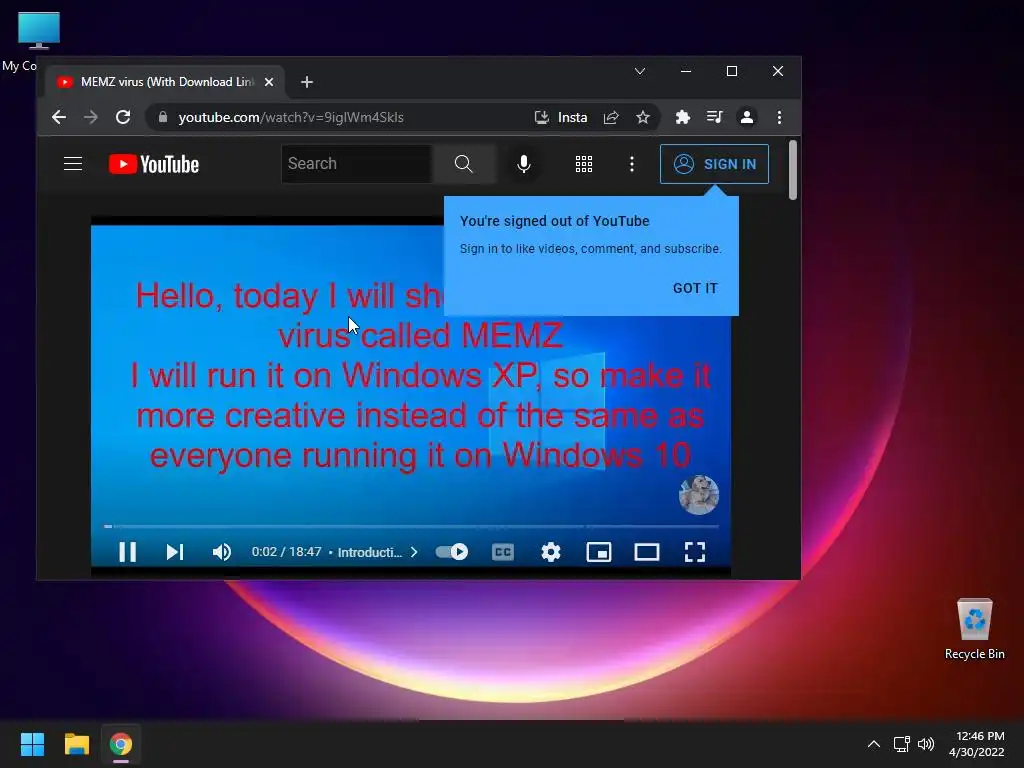Image resolution: width=1024 pixels, height=768 pixels.
Task: Open the network tray icon
Action: click(902, 744)
